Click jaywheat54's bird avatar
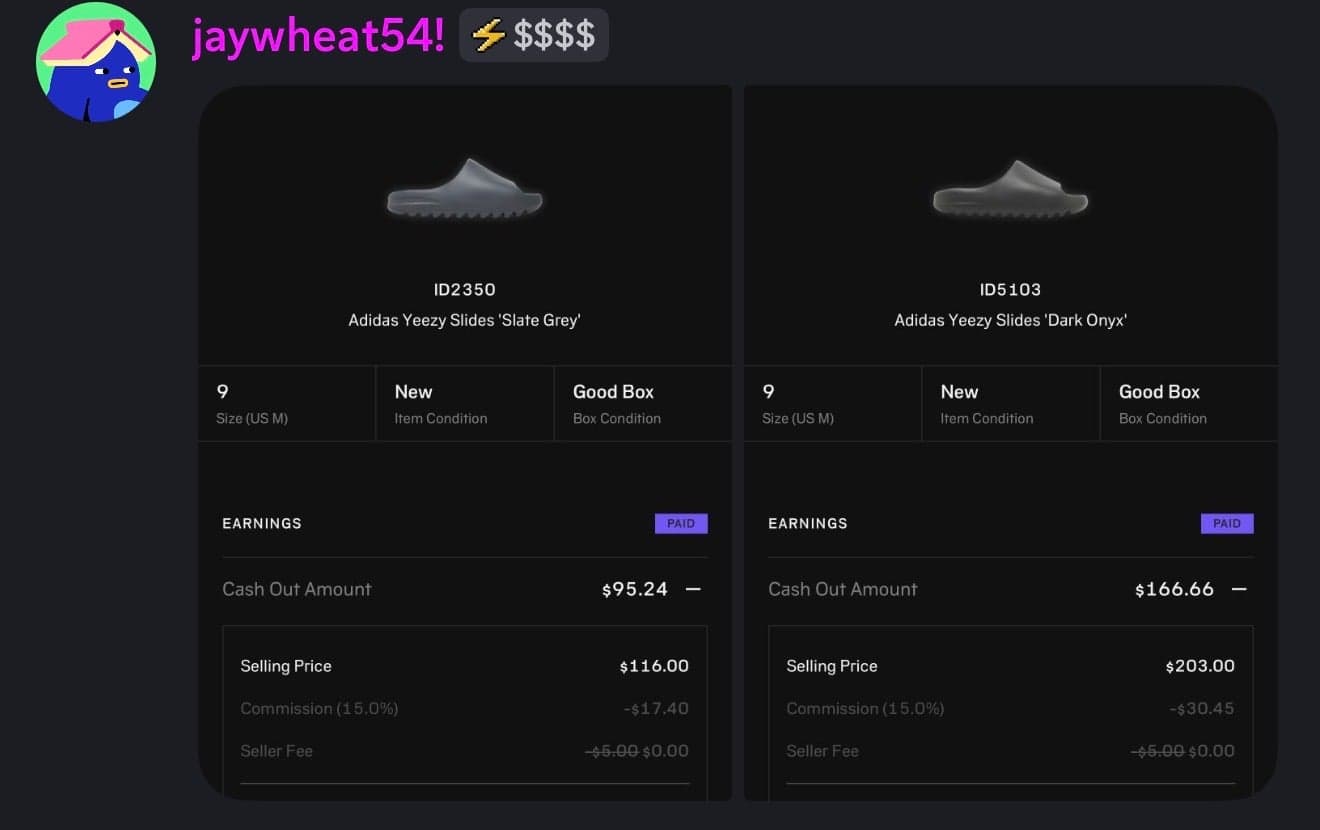The height and width of the screenshot is (830, 1320). click(95, 62)
